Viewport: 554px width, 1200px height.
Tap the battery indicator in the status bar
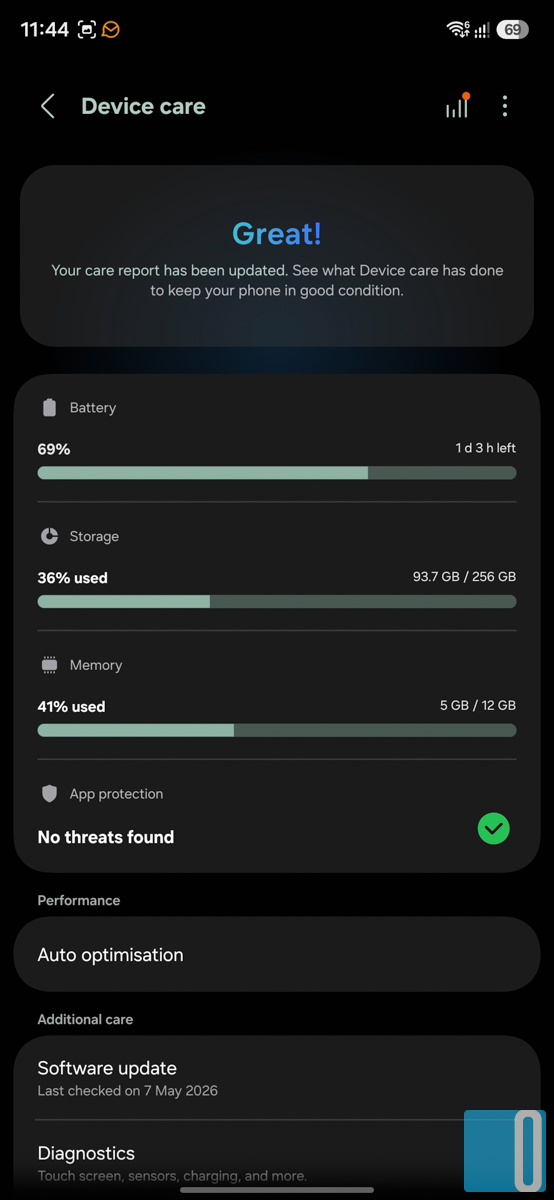tap(513, 30)
